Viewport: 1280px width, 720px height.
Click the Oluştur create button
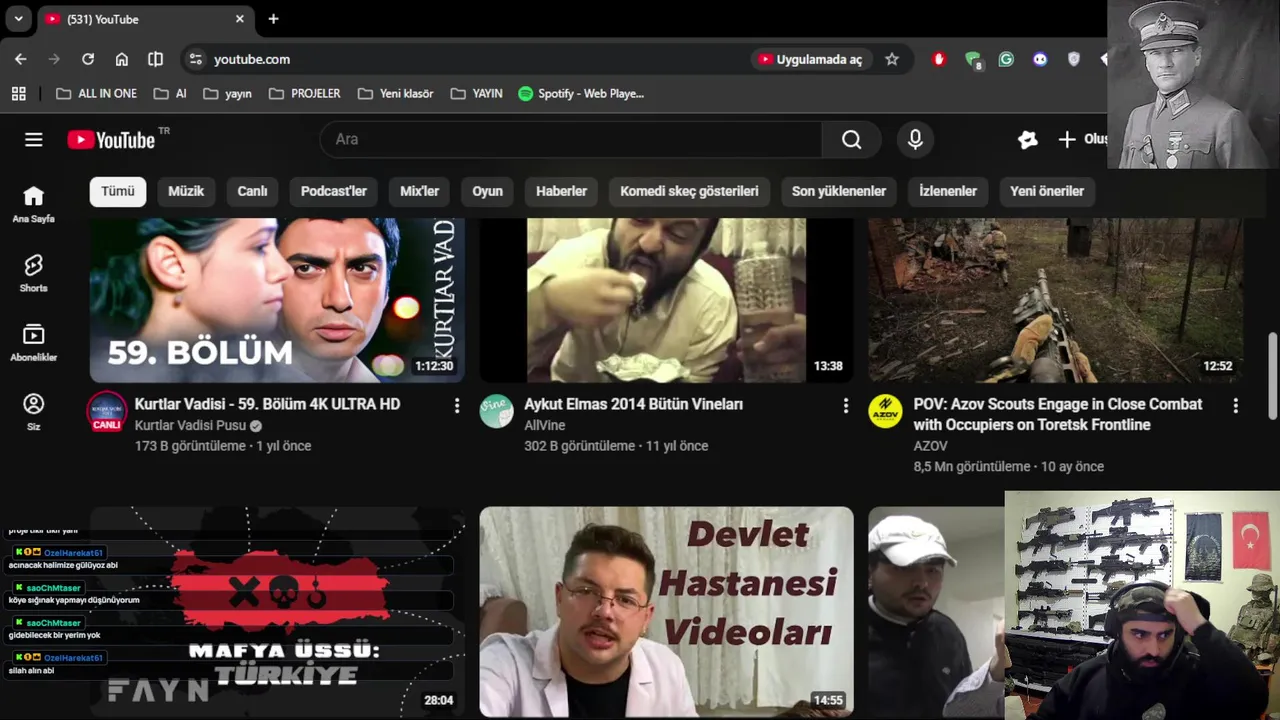(x=1082, y=140)
